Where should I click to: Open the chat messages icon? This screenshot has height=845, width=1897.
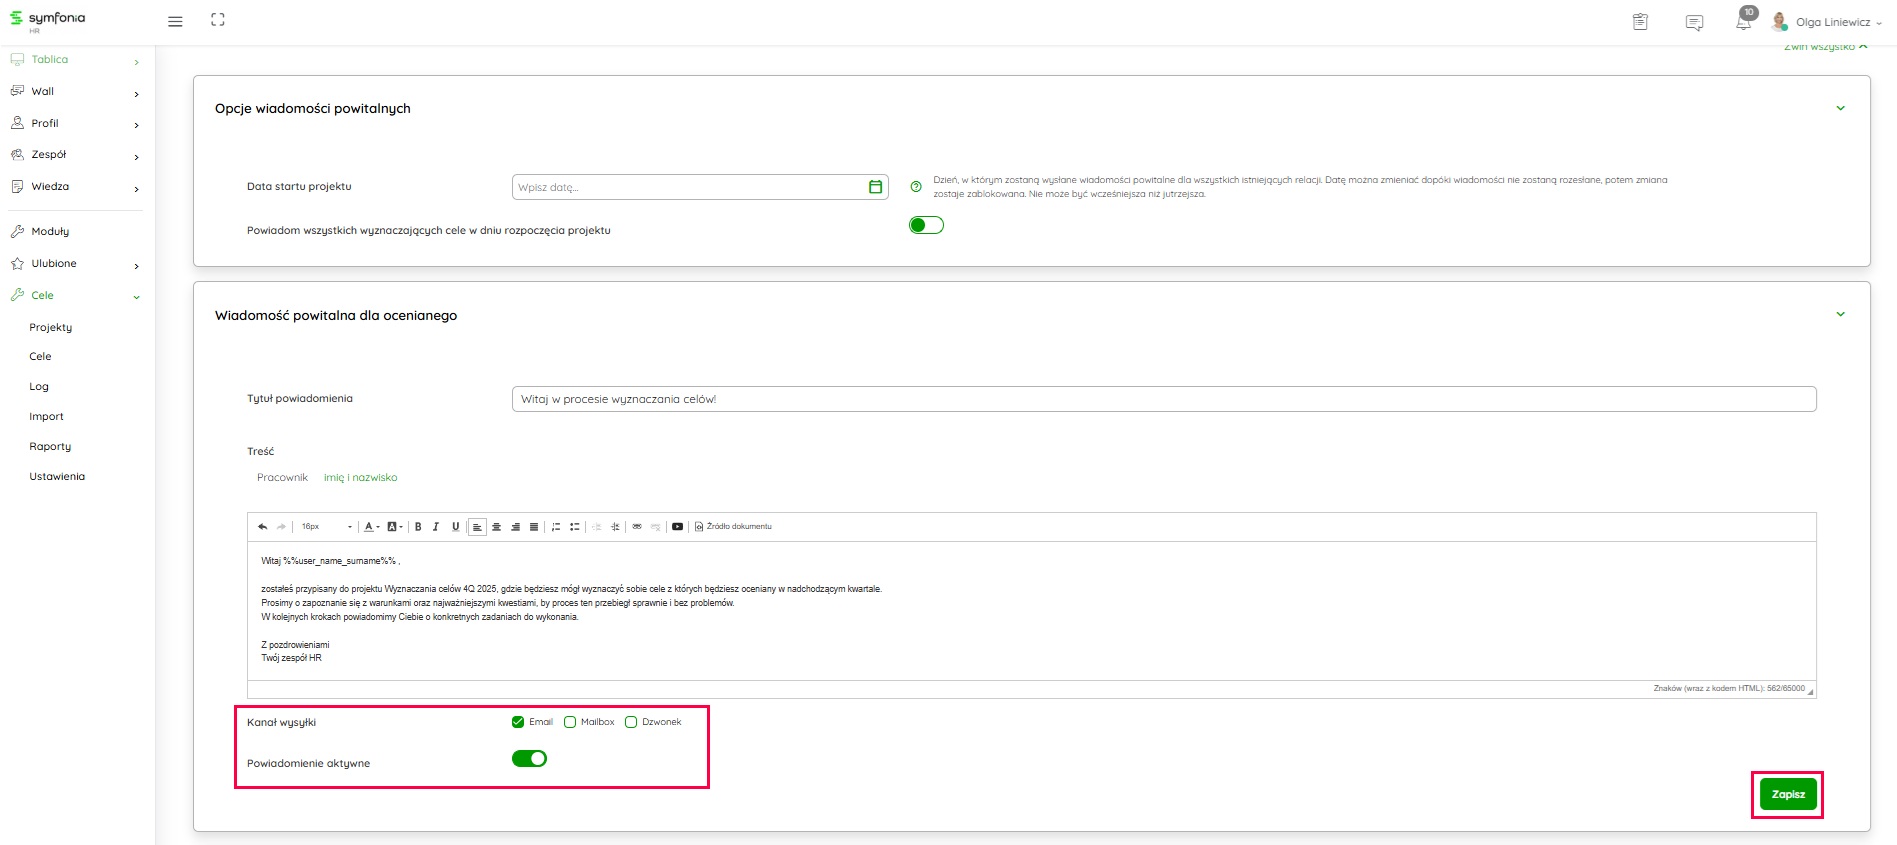coord(1694,22)
